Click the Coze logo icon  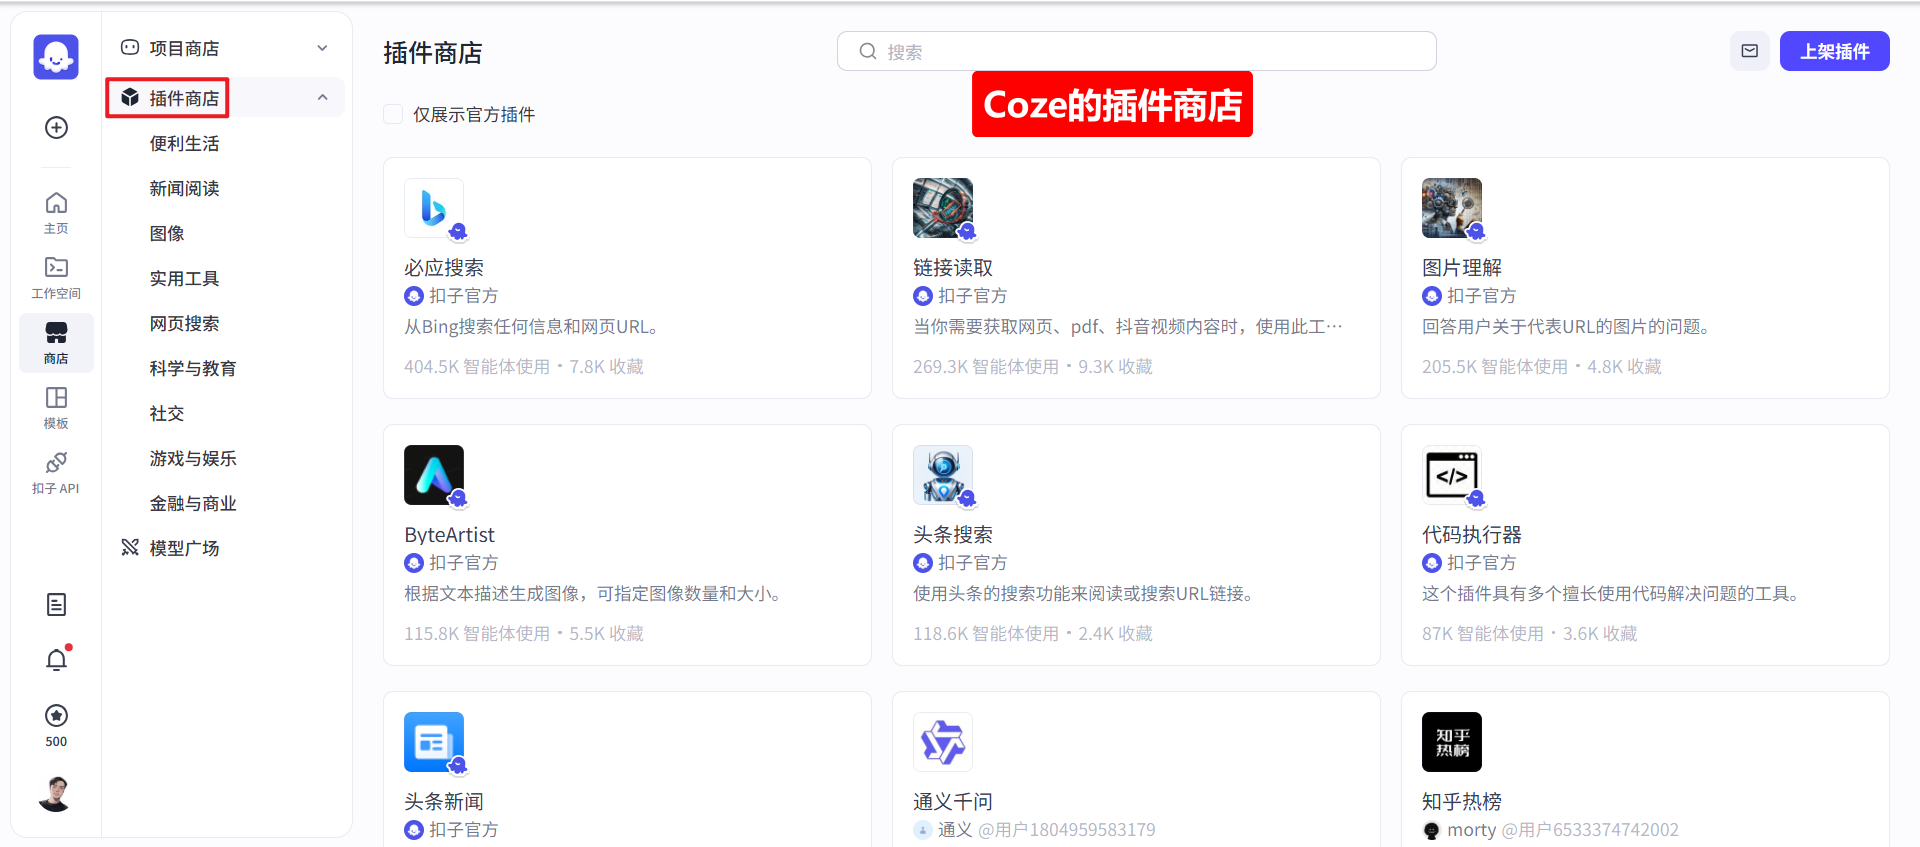click(56, 57)
